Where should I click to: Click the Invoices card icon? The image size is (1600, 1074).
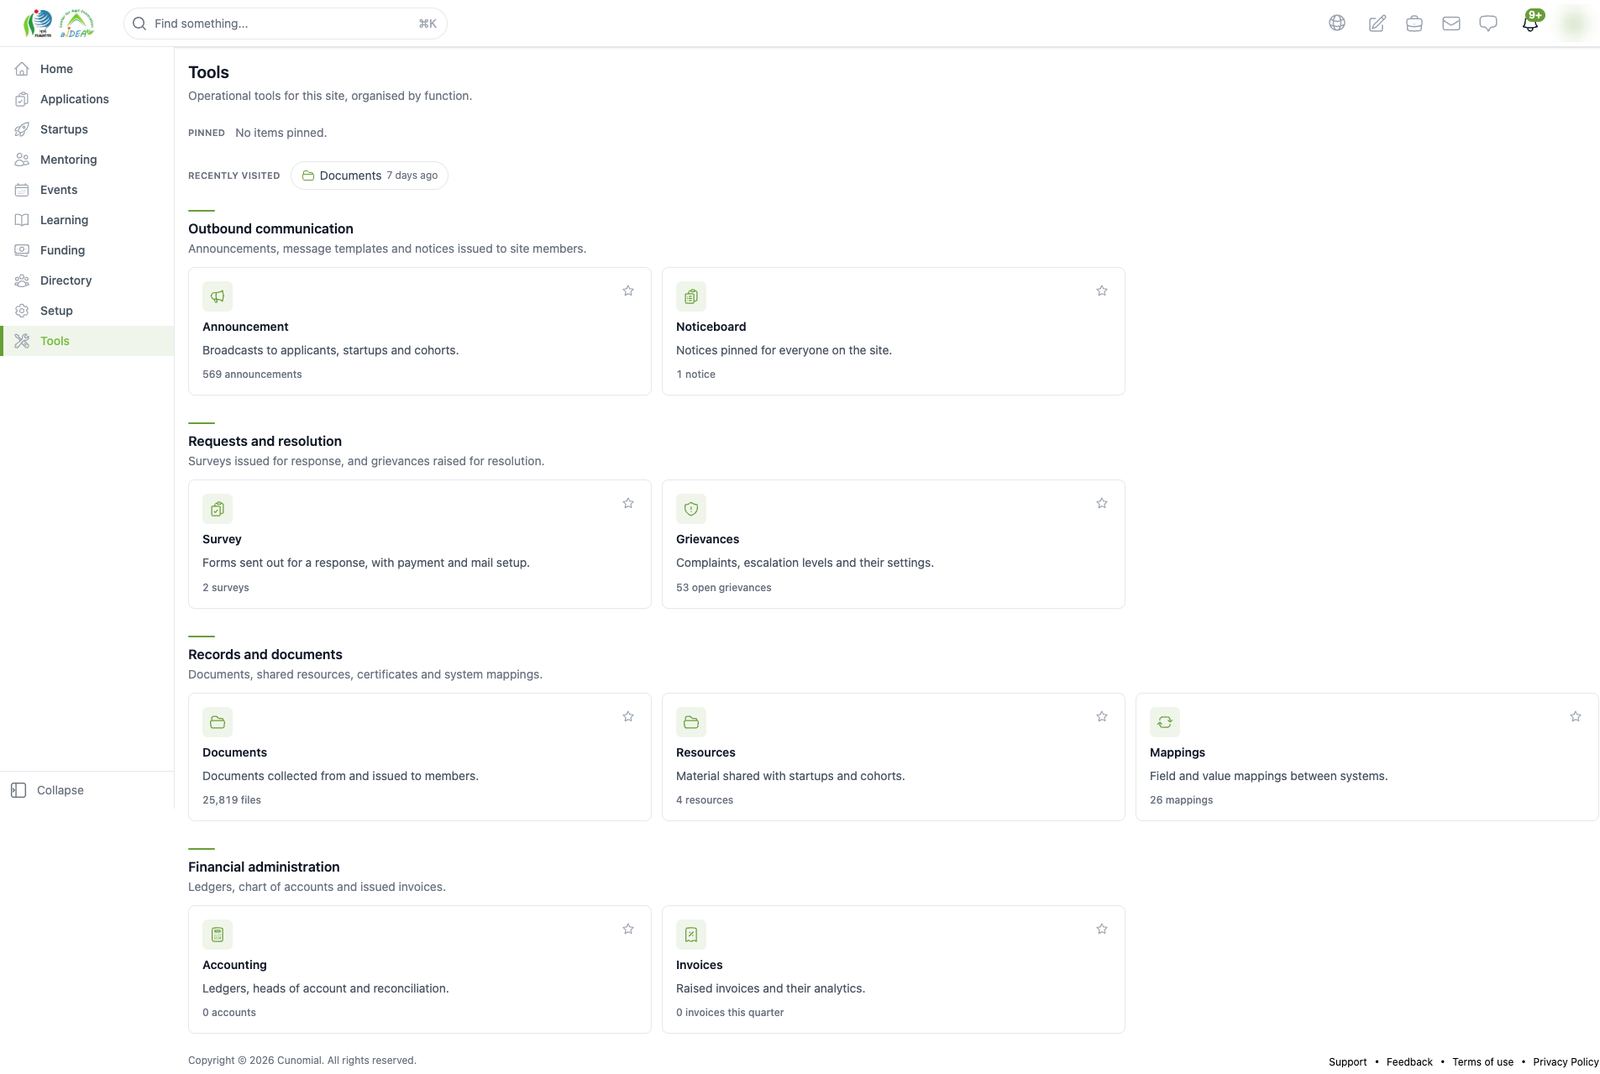click(691, 934)
